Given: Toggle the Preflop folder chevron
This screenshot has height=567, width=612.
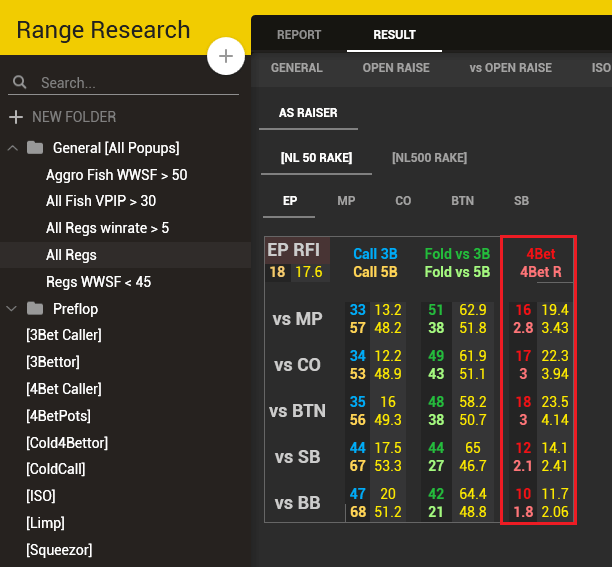Looking at the screenshot, I should (12, 309).
